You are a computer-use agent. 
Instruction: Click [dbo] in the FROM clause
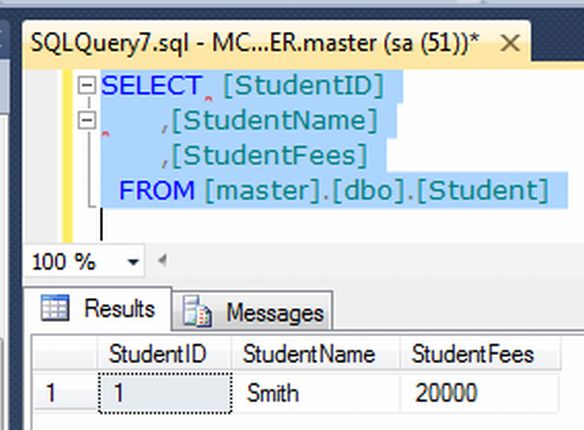pyautogui.click(x=369, y=191)
